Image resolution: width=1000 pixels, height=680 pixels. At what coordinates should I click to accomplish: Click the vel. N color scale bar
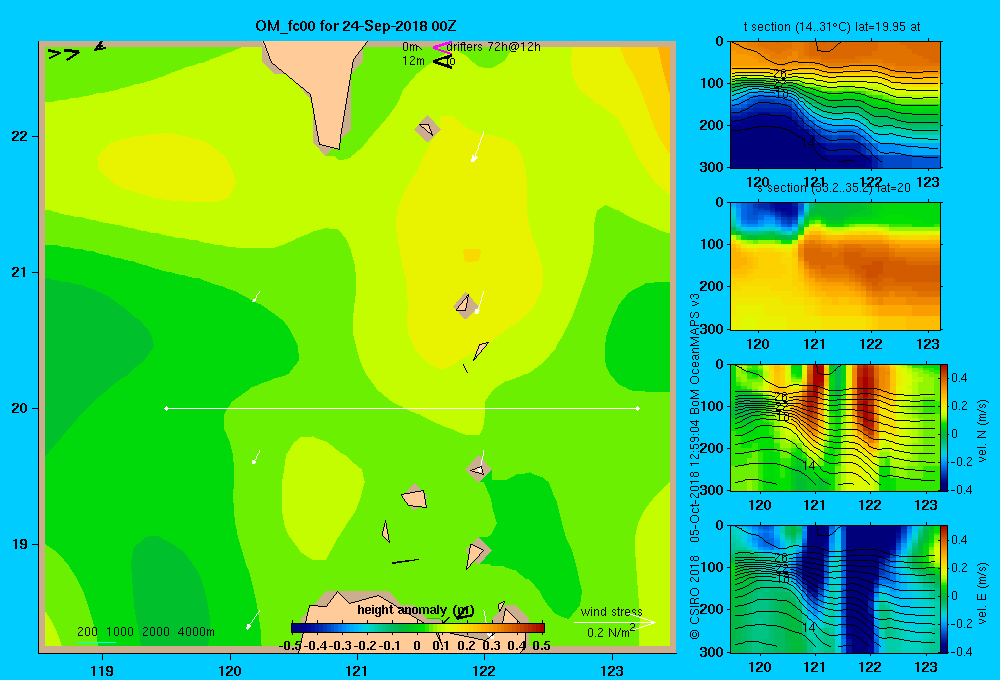pyautogui.click(x=944, y=427)
